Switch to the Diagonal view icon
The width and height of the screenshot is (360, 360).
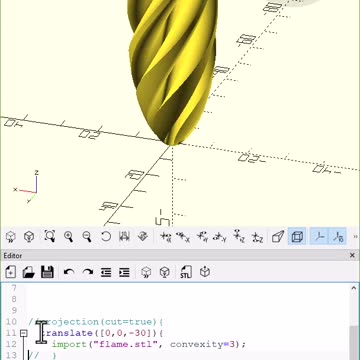[x=143, y=237]
